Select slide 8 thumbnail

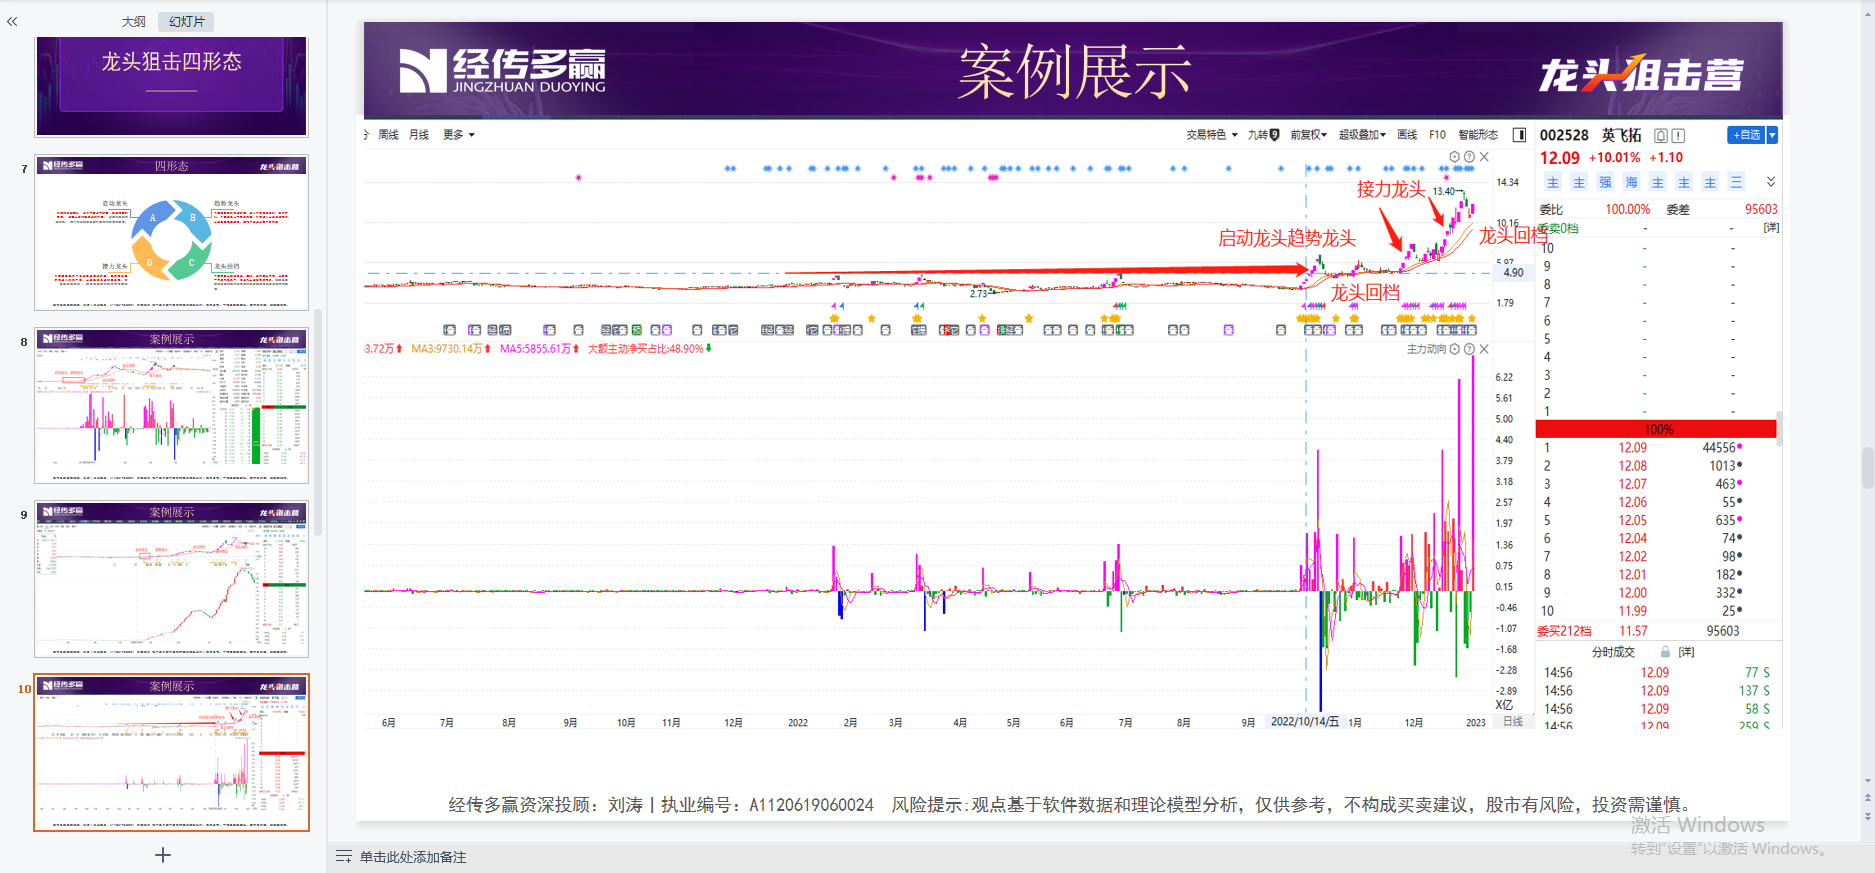(x=171, y=406)
